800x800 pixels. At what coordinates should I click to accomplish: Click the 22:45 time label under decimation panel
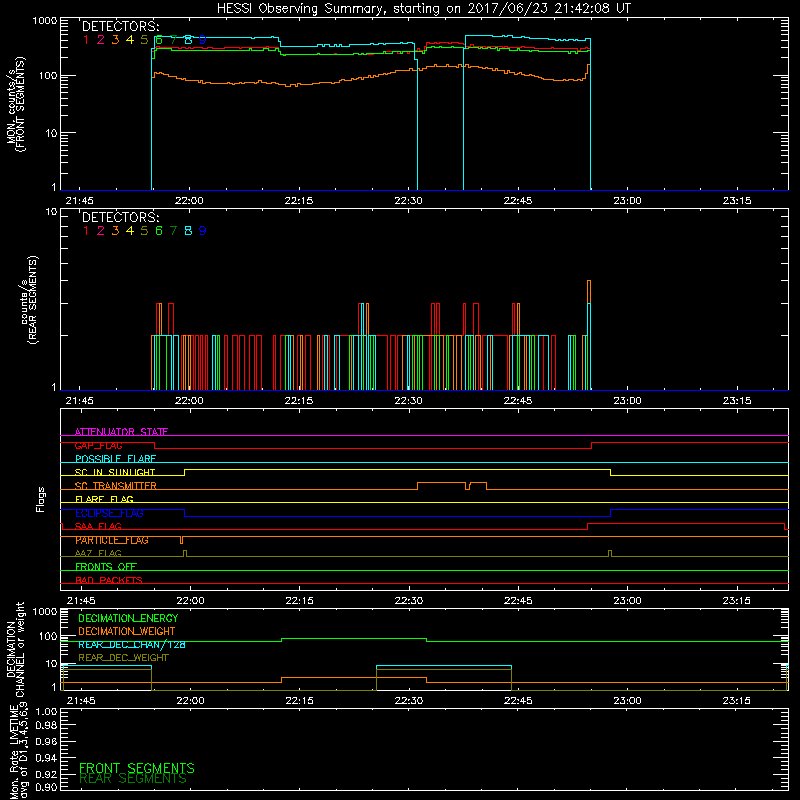[518, 701]
